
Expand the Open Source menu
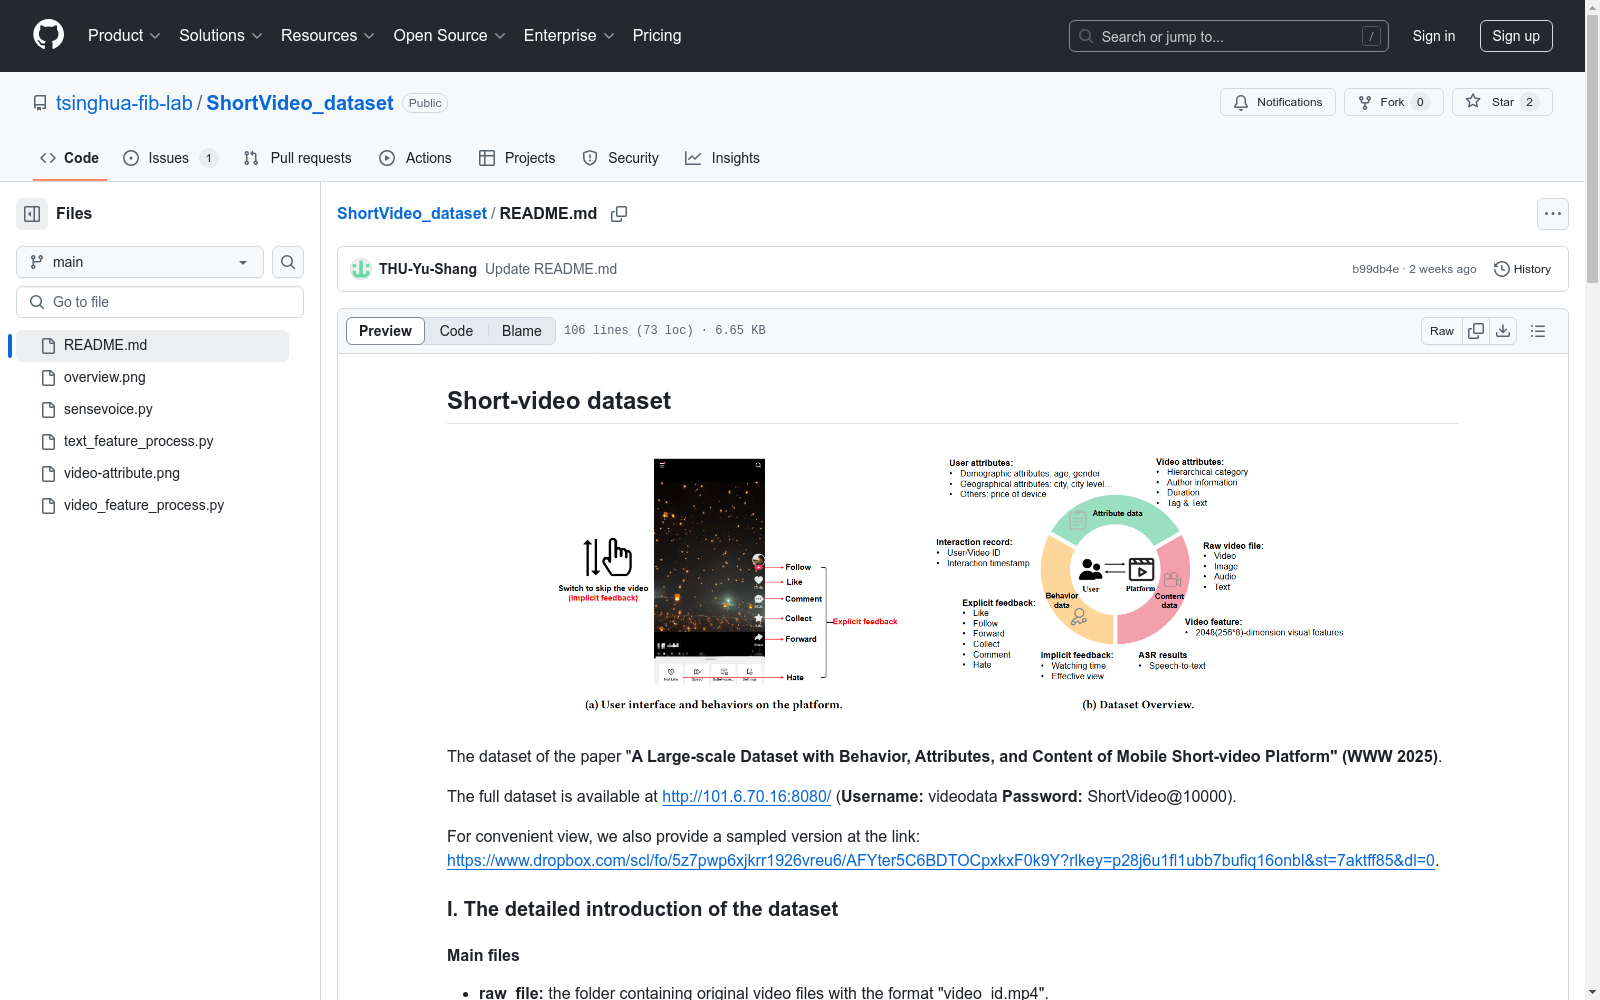449,36
